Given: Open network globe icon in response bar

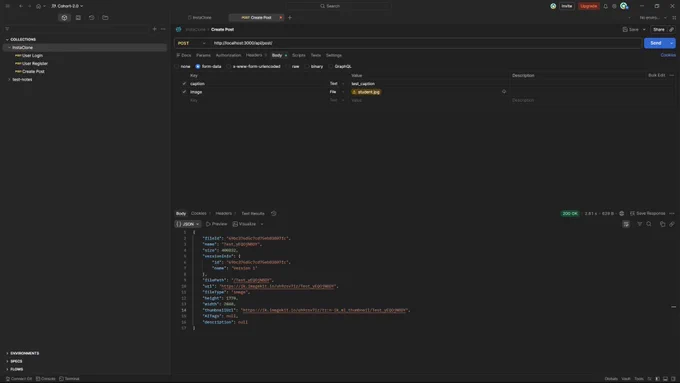Looking at the screenshot, I should tap(621, 213).
